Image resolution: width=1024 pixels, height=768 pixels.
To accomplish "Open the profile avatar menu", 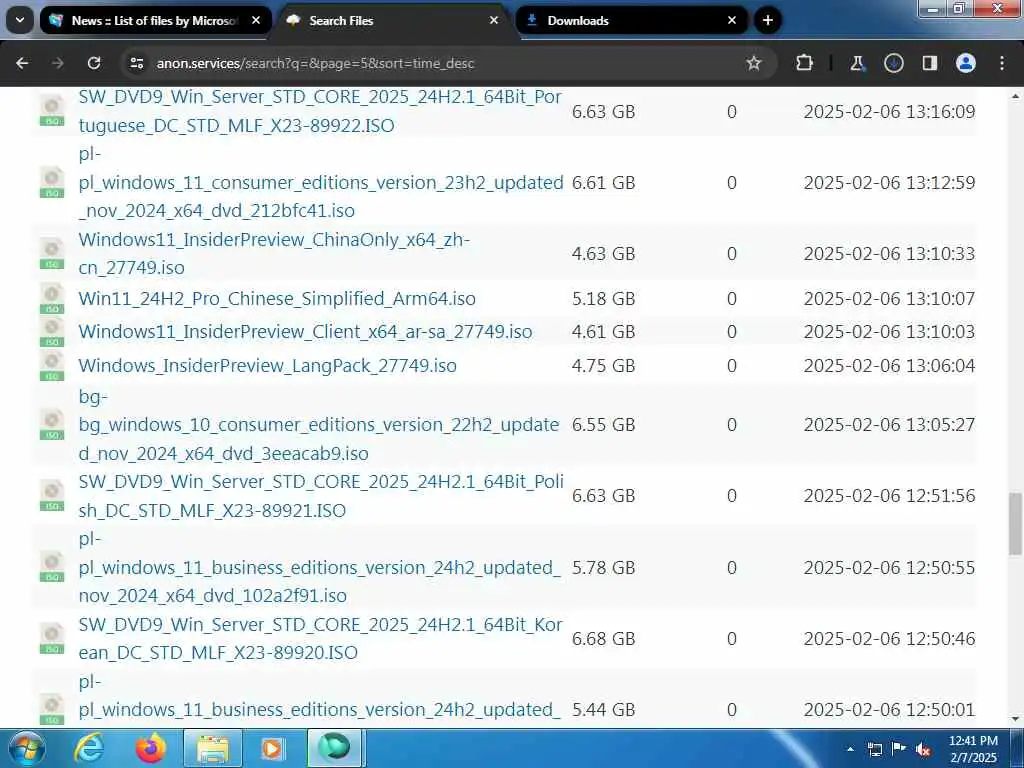I will coord(966,63).
